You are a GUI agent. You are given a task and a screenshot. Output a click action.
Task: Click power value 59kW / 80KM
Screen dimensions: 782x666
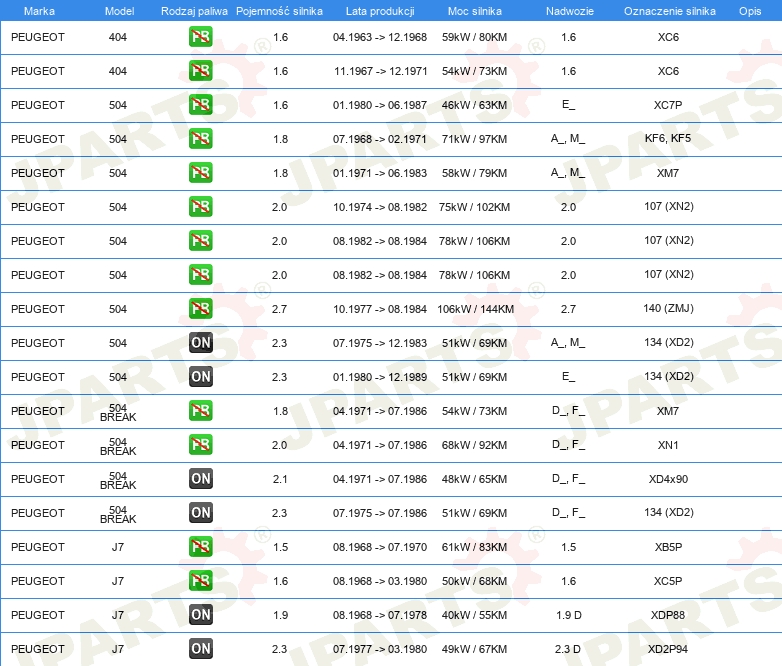coord(474,37)
